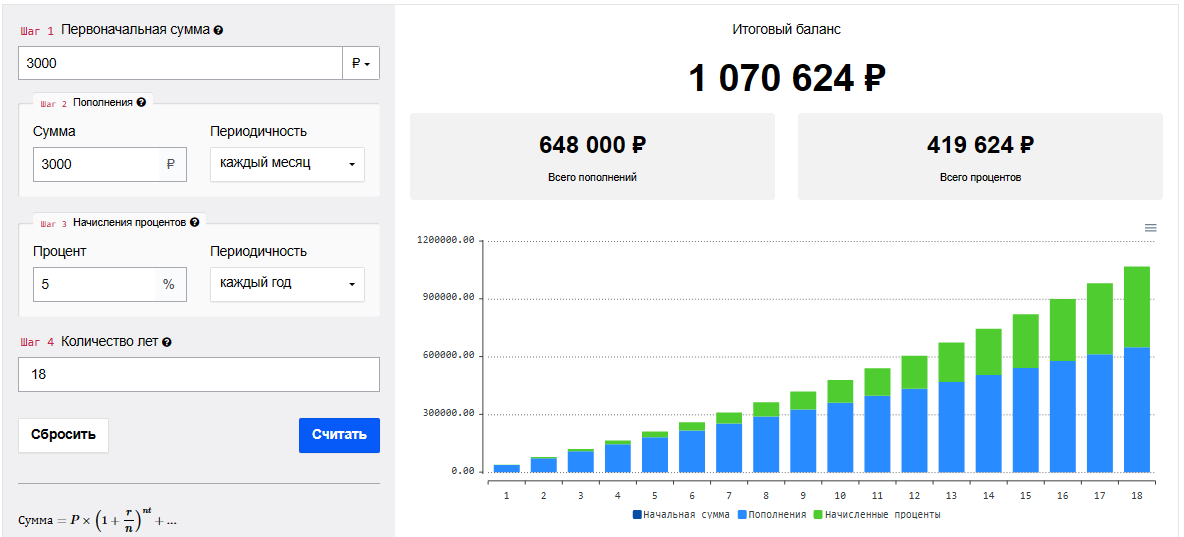This screenshot has width=1184, height=537.
Task: Toggle 'Начисленные проценты' legend item
Action: coord(876,515)
